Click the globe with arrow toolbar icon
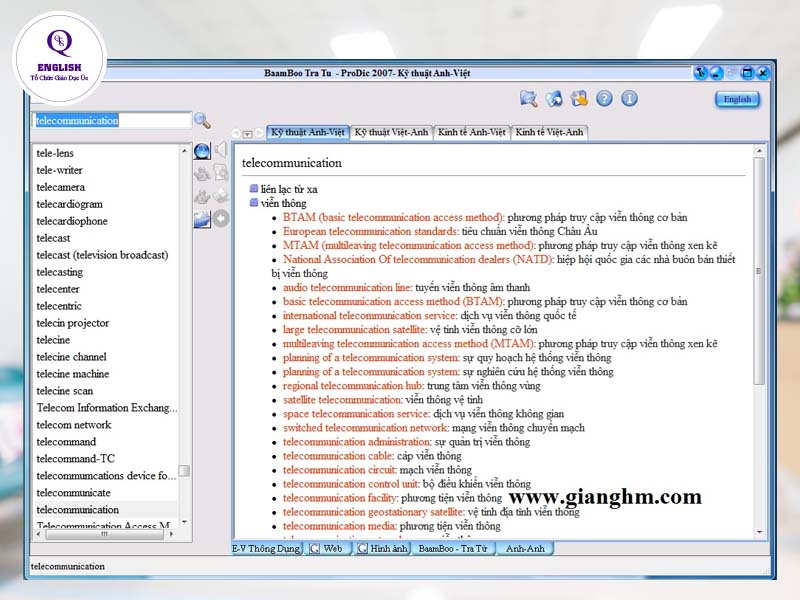The height and width of the screenshot is (600, 800). click(554, 98)
